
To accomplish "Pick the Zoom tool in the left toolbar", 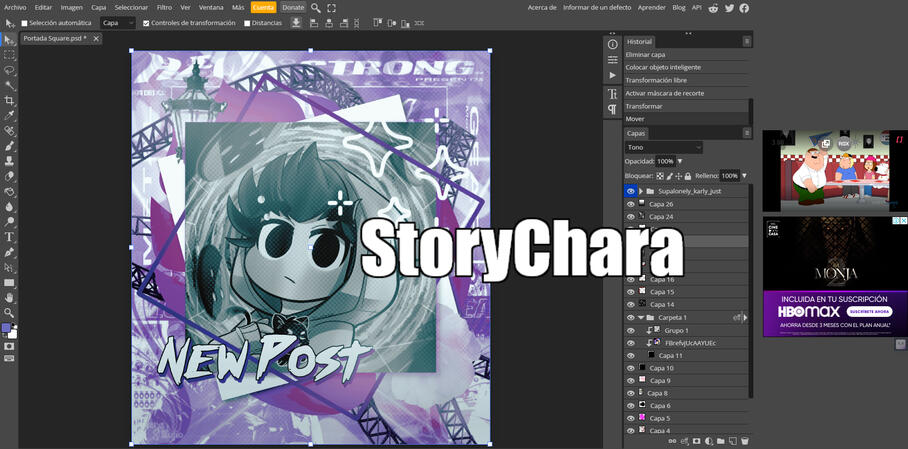I will click(9, 313).
